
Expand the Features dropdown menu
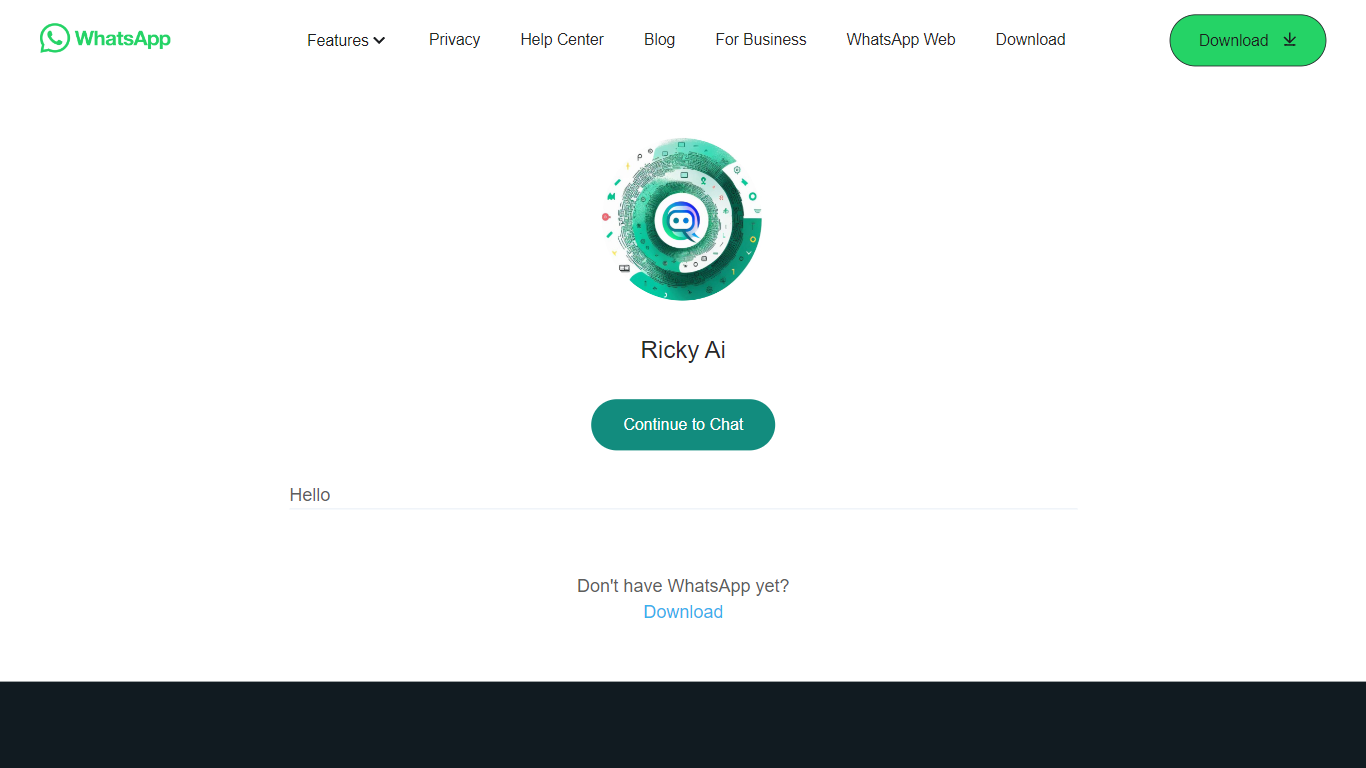pyautogui.click(x=346, y=40)
